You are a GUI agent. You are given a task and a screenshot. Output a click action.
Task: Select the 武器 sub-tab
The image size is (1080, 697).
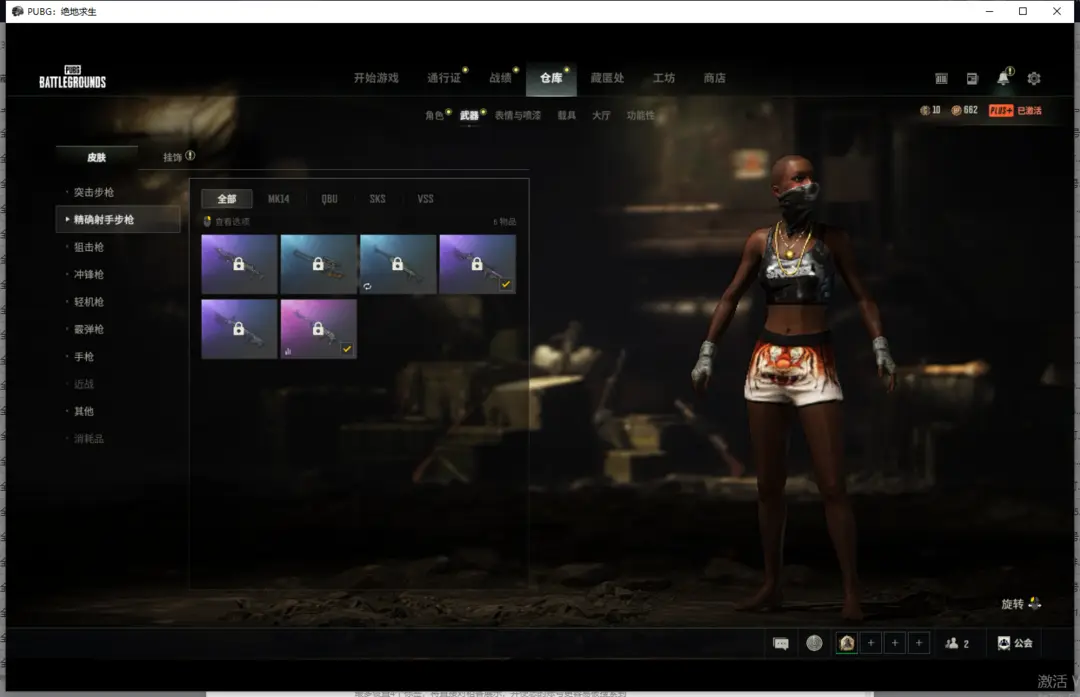(470, 115)
